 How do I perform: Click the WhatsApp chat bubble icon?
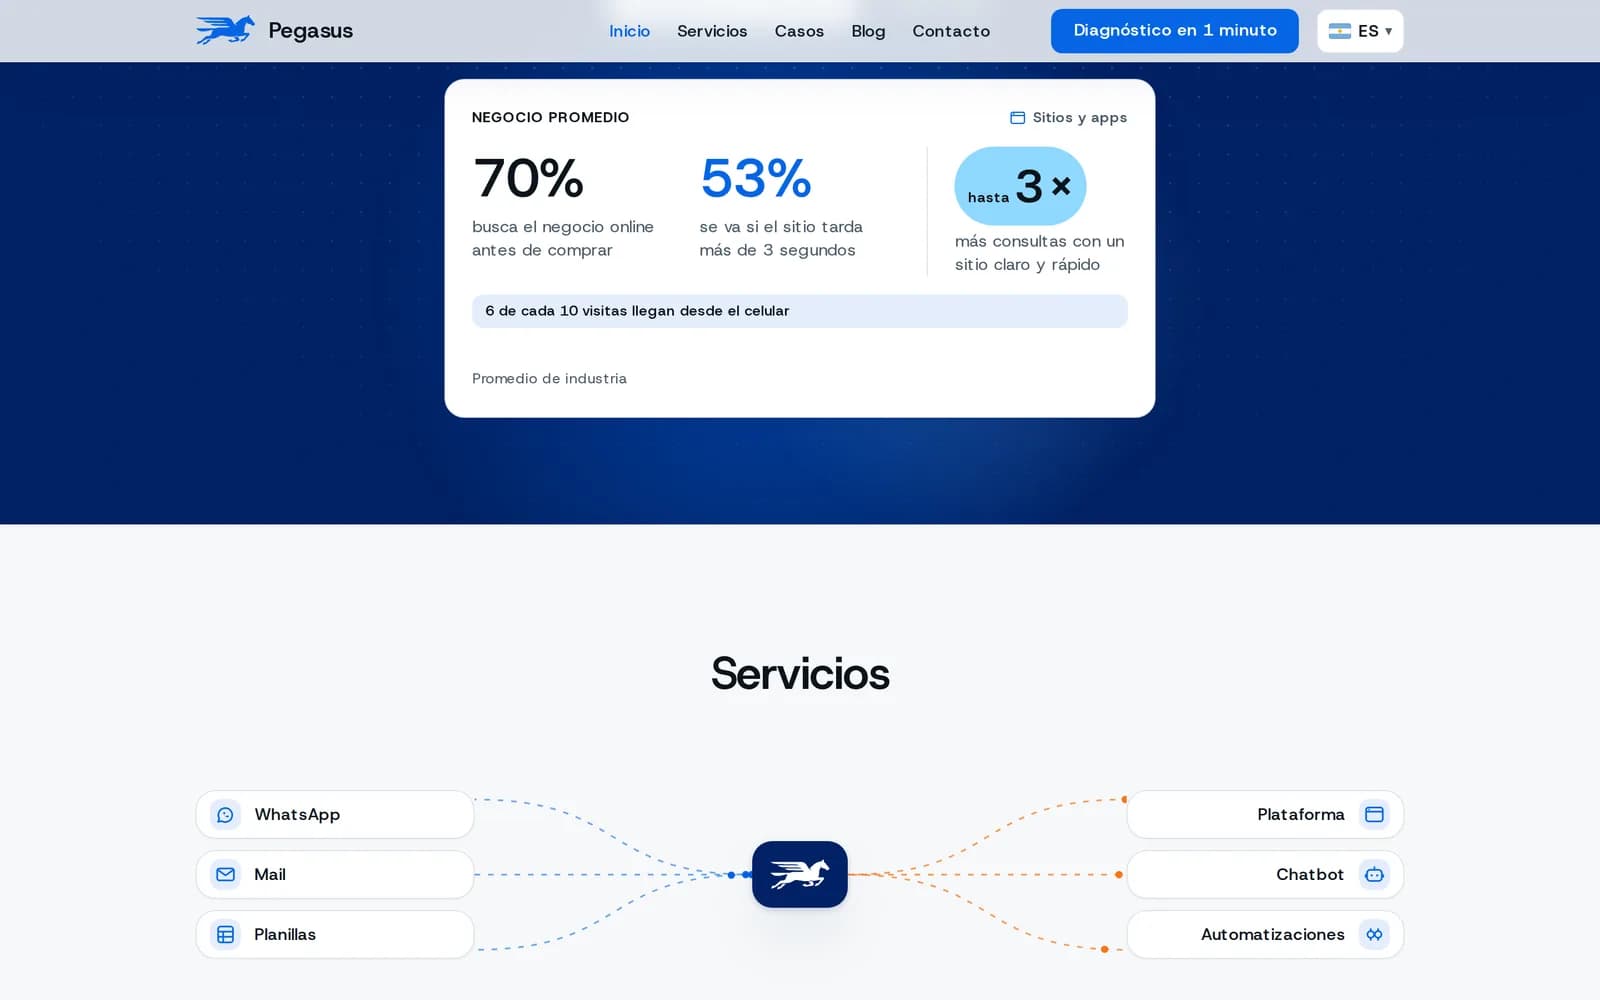pyautogui.click(x=226, y=815)
